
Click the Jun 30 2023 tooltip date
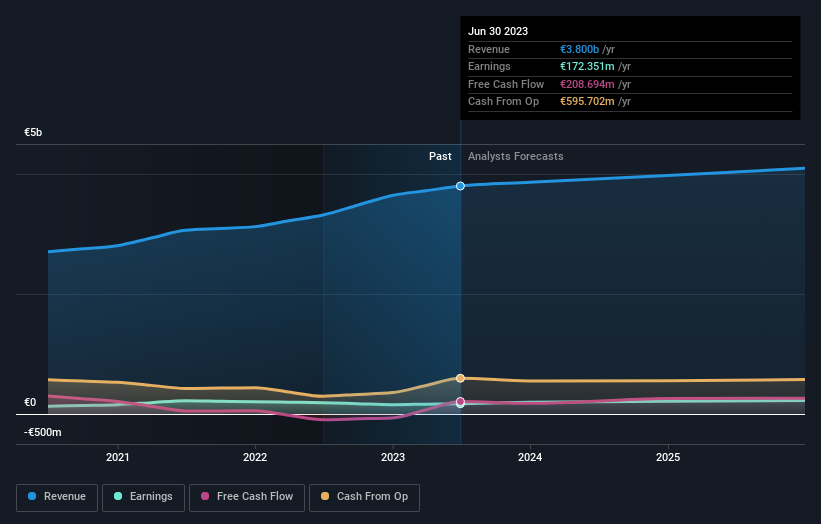click(498, 31)
